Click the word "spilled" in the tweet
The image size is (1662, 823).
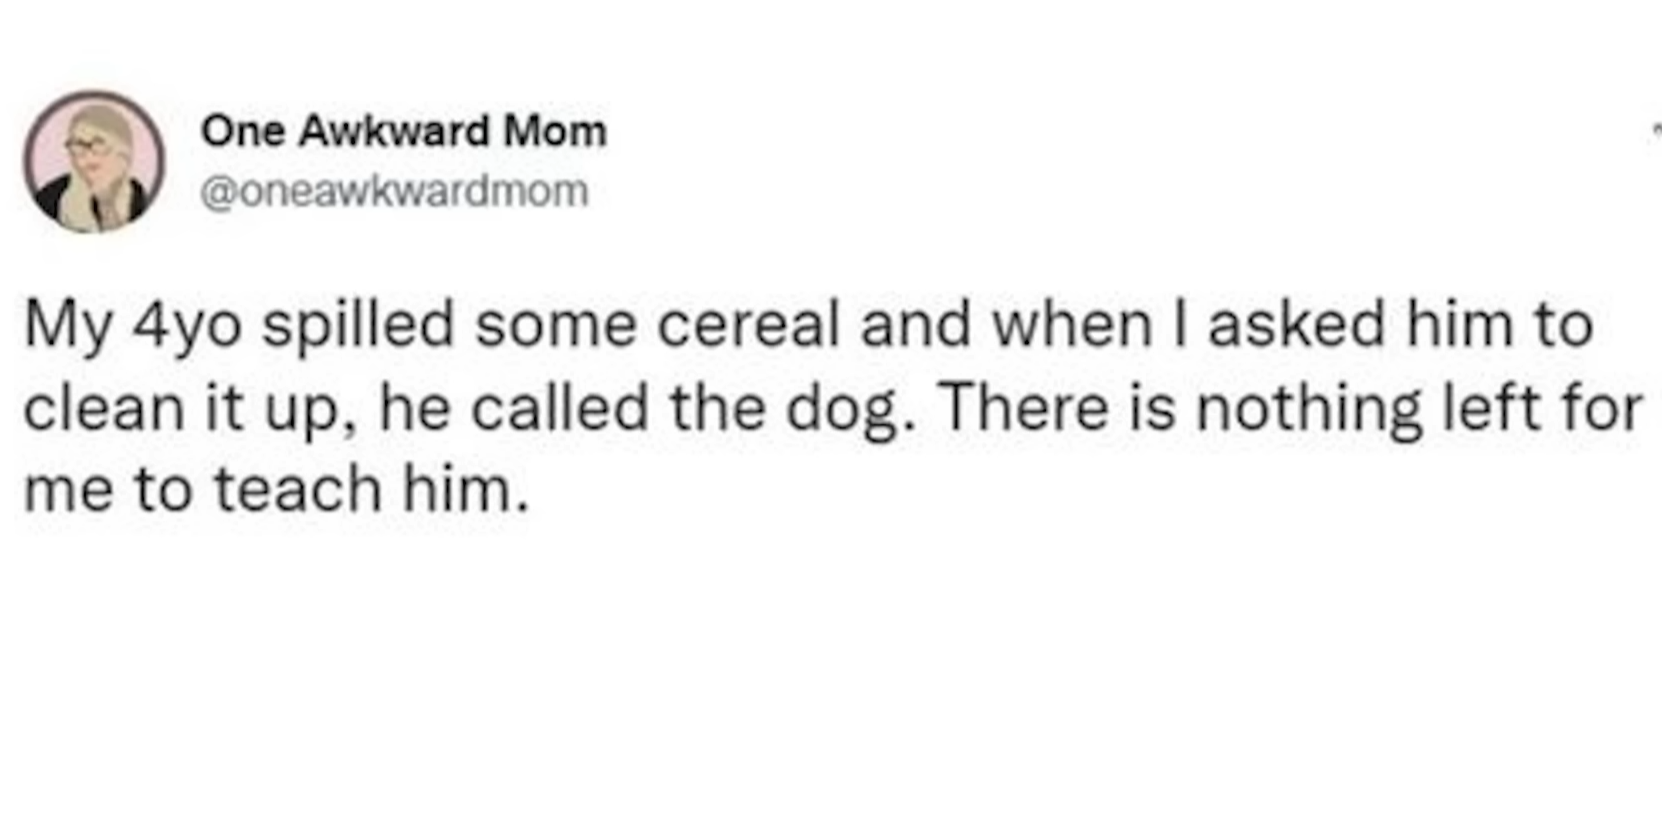(358, 326)
